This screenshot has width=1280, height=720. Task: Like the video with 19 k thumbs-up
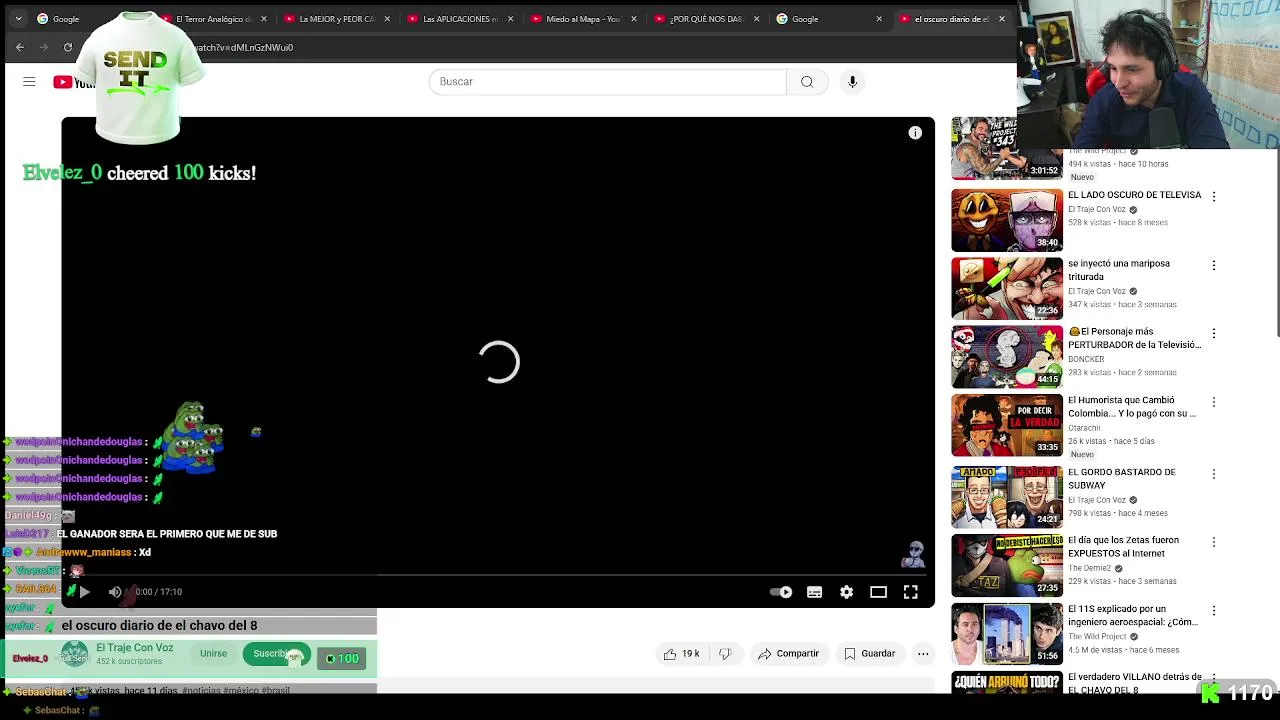681,654
